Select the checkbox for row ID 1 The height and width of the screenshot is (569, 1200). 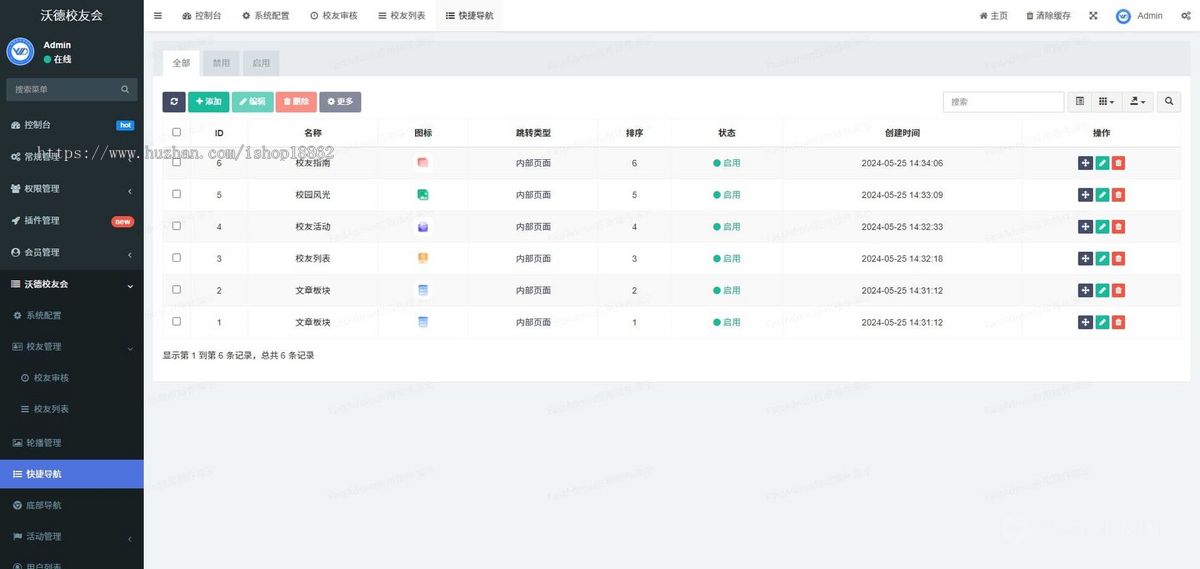[x=177, y=321]
